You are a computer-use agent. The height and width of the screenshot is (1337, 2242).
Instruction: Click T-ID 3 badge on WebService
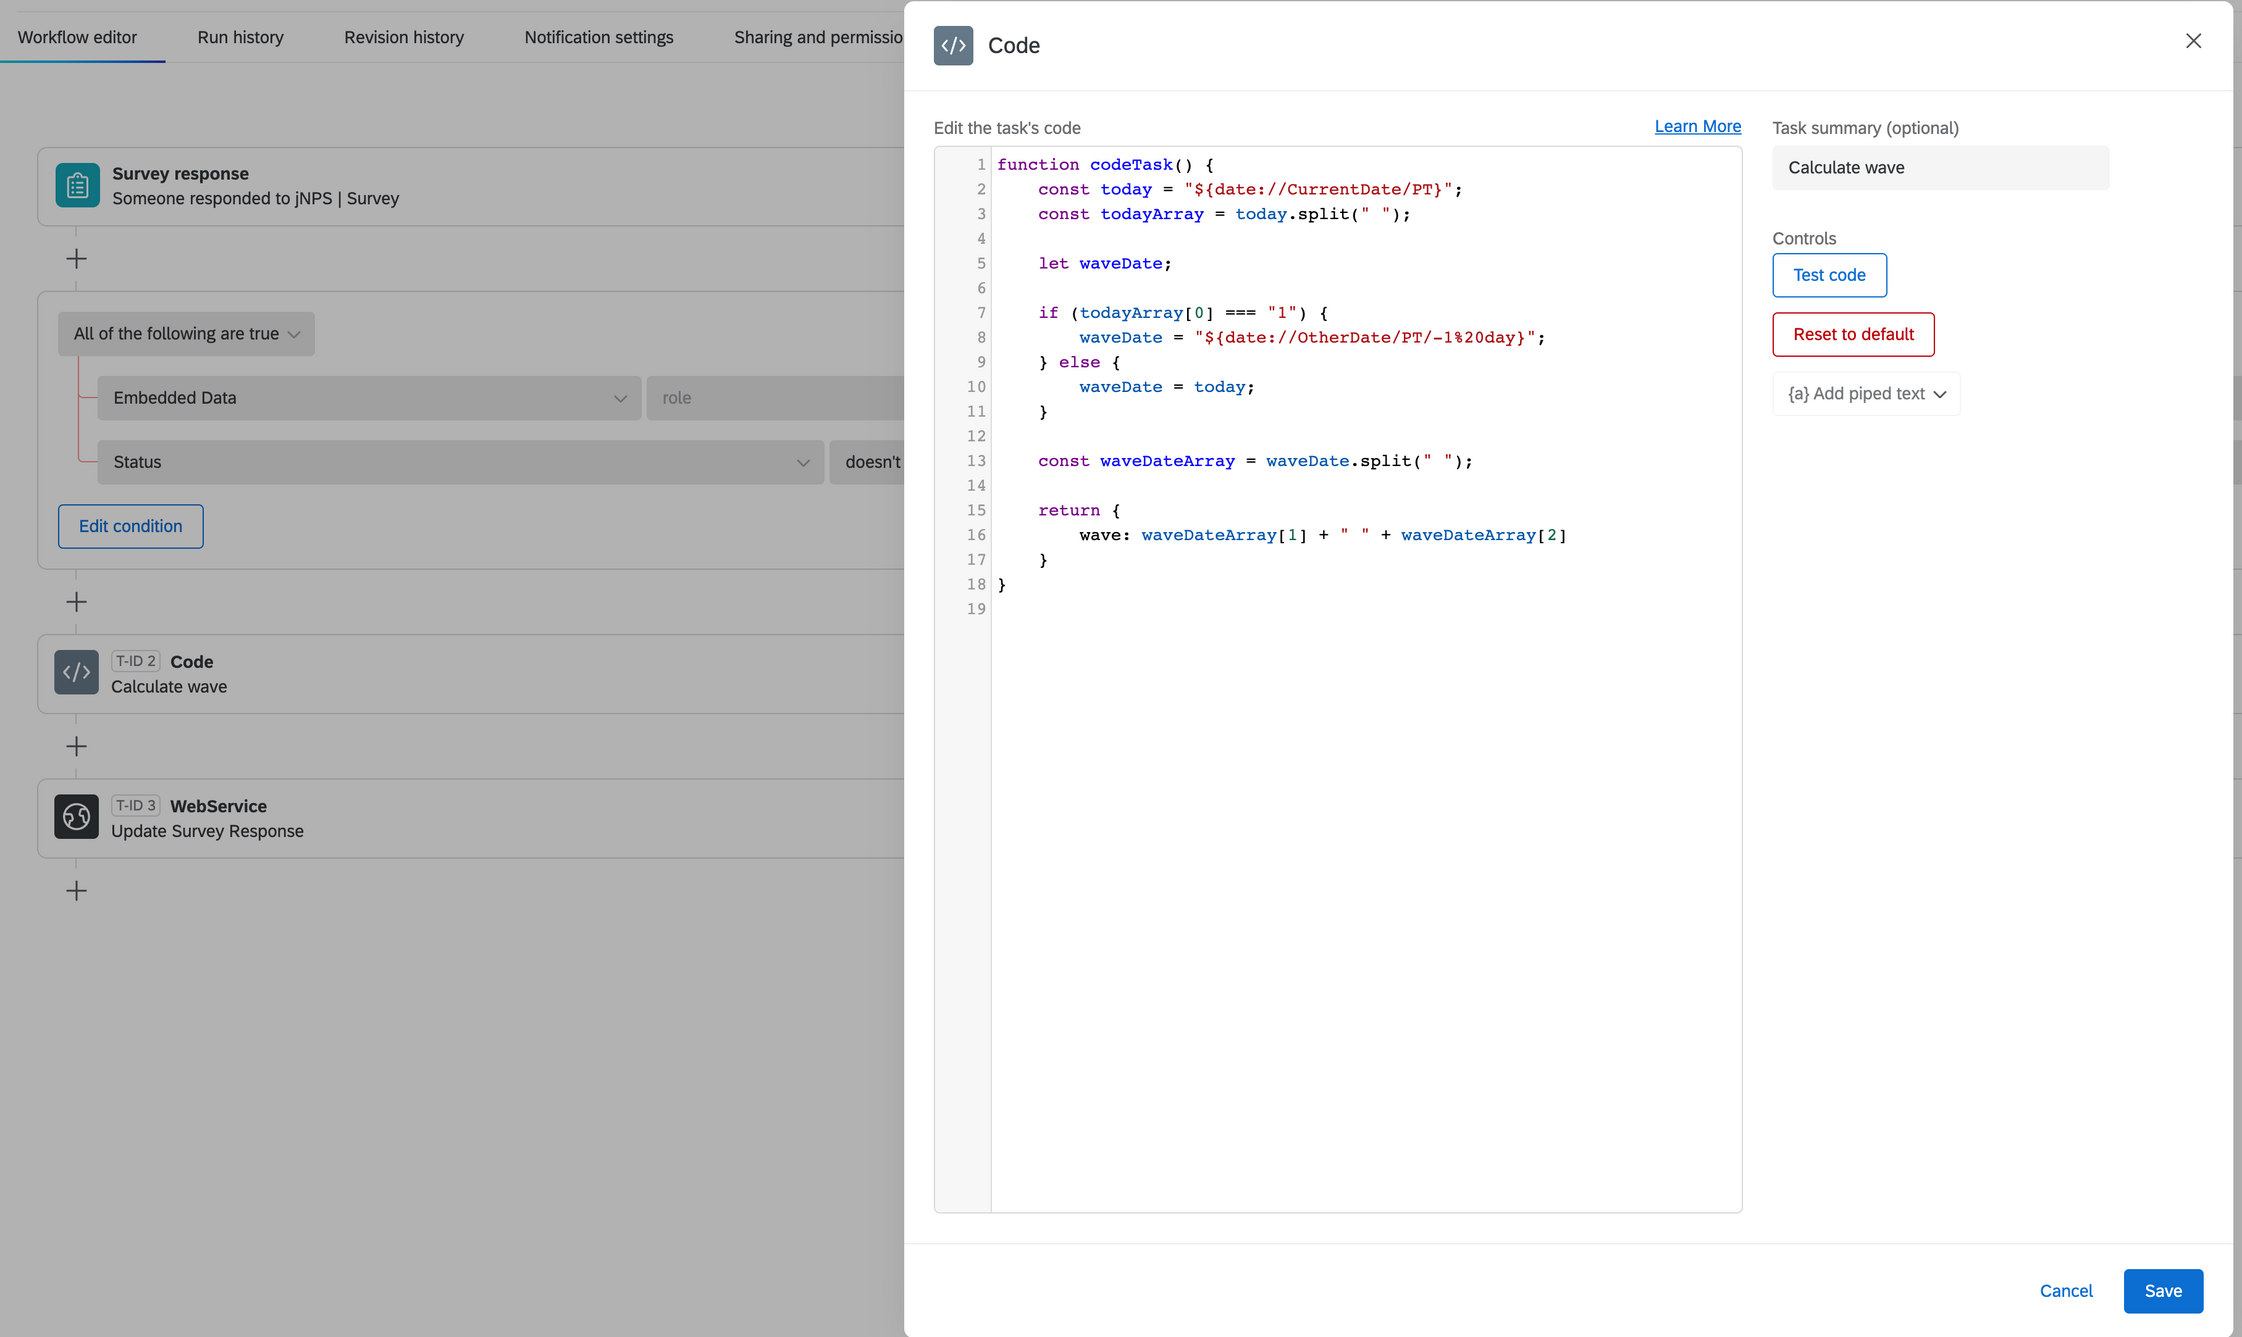pos(136,805)
